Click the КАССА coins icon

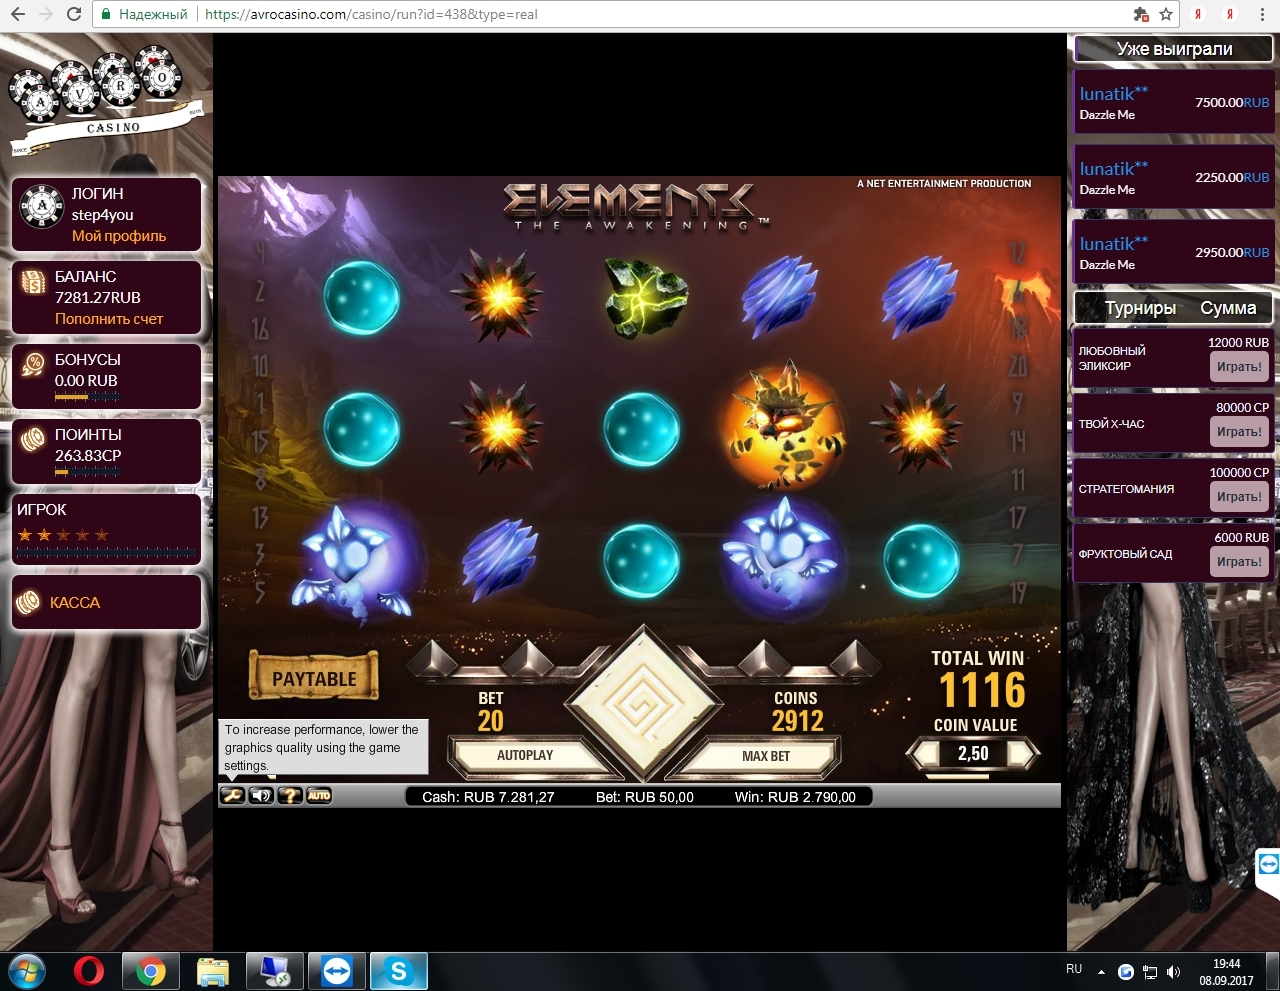pos(28,603)
